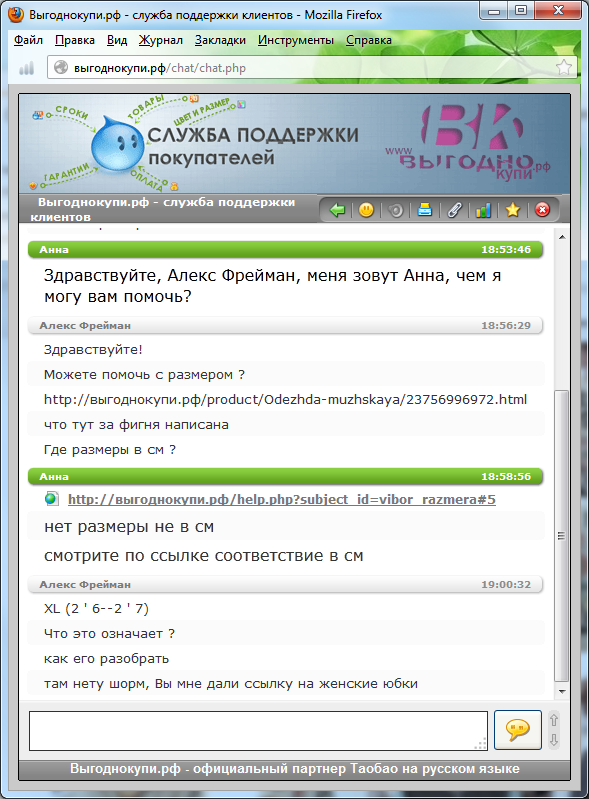
Task: Click the product URL message text
Action: [285, 400]
